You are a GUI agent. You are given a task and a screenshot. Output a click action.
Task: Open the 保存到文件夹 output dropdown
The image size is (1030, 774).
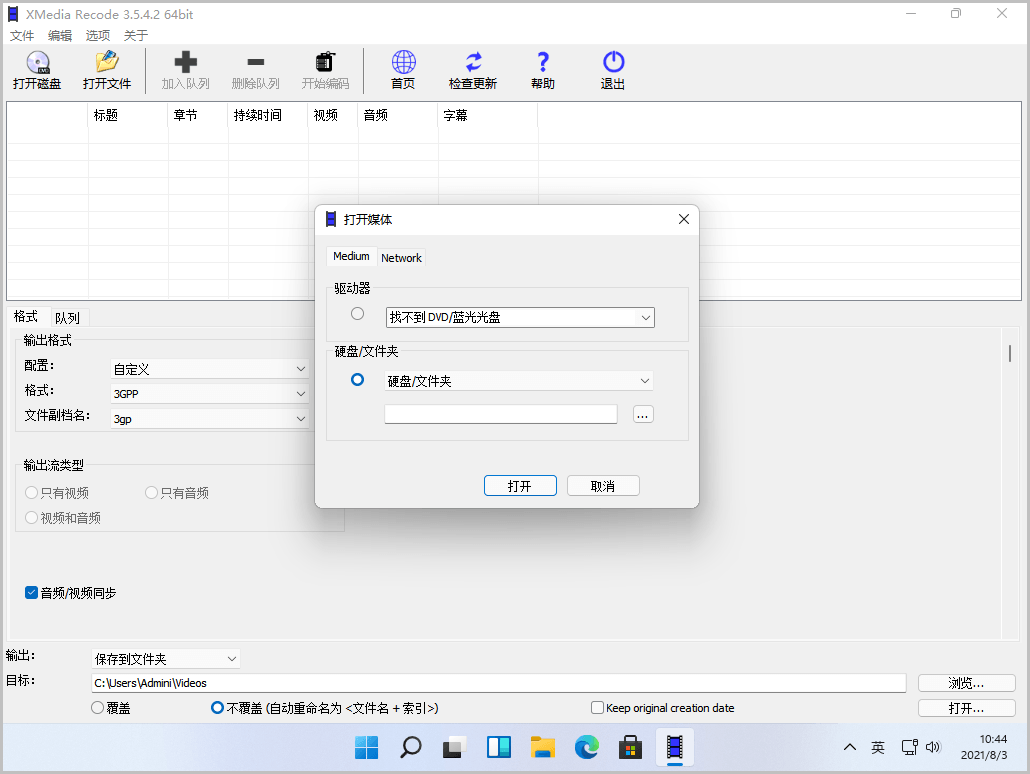(x=166, y=658)
